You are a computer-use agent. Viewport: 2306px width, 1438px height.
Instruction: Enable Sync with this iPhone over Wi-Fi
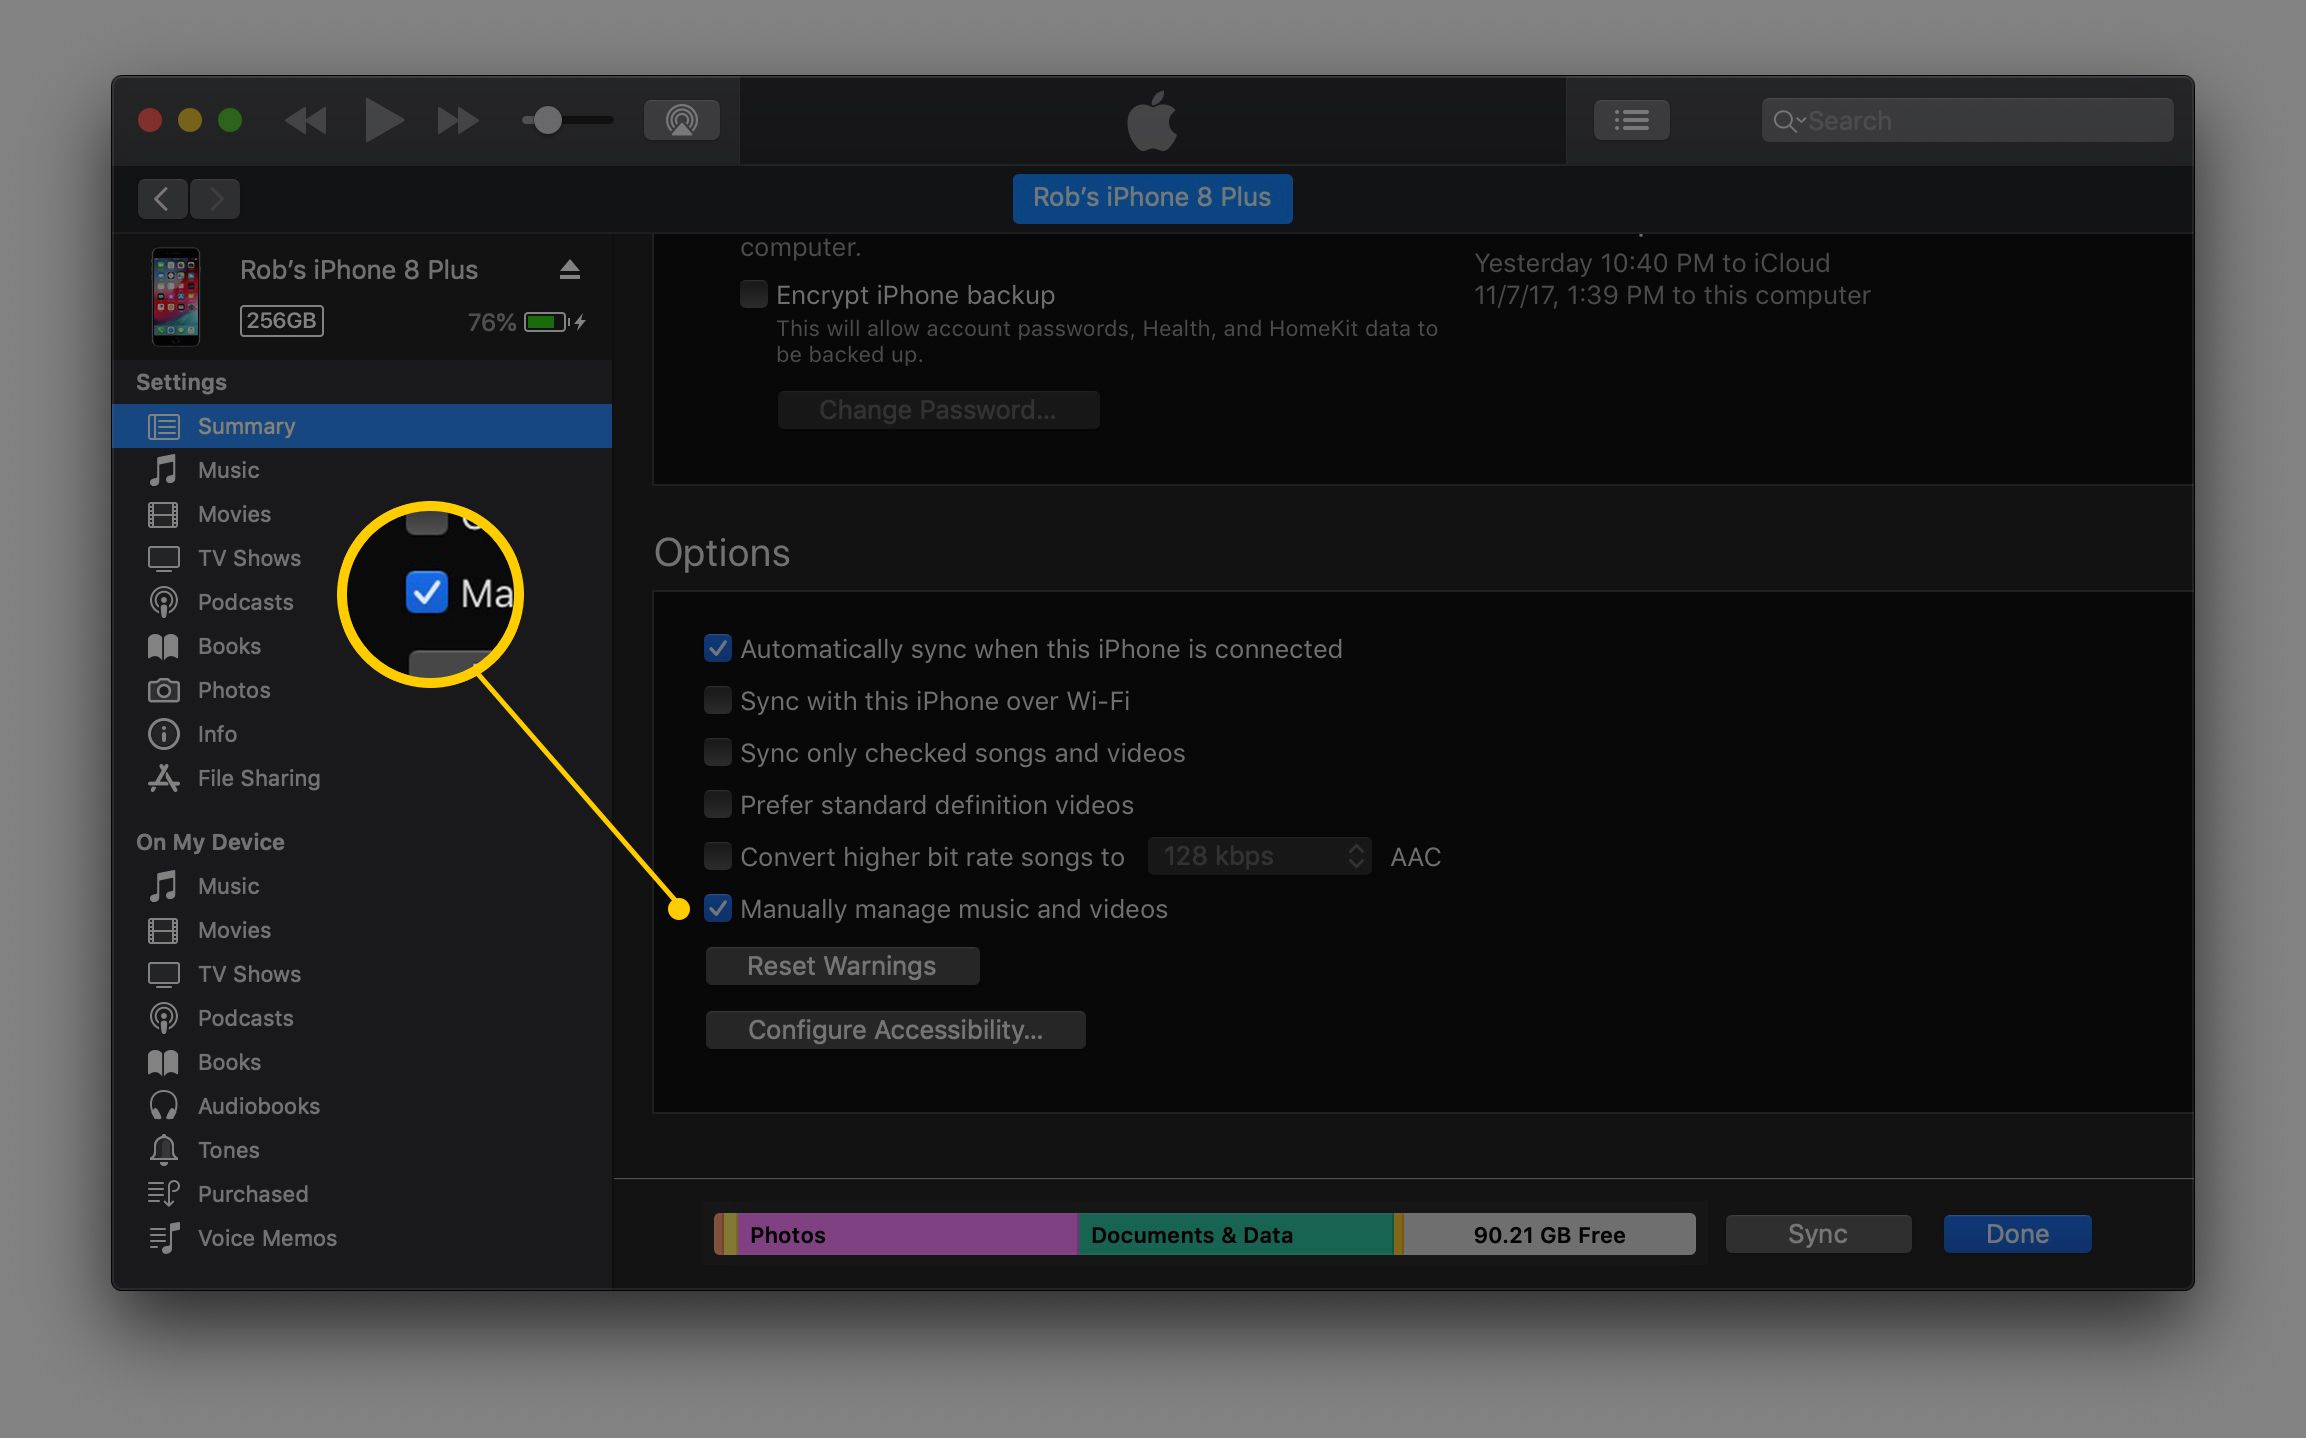(x=716, y=699)
